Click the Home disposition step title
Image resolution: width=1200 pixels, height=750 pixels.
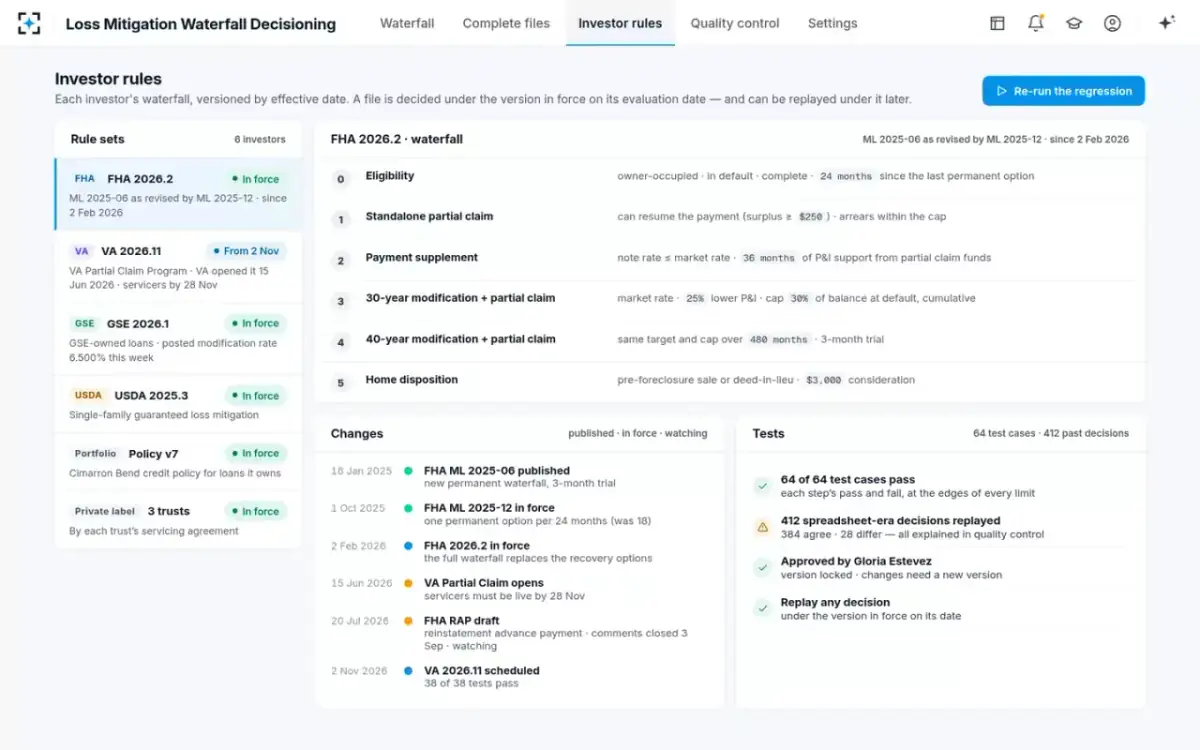(x=411, y=379)
